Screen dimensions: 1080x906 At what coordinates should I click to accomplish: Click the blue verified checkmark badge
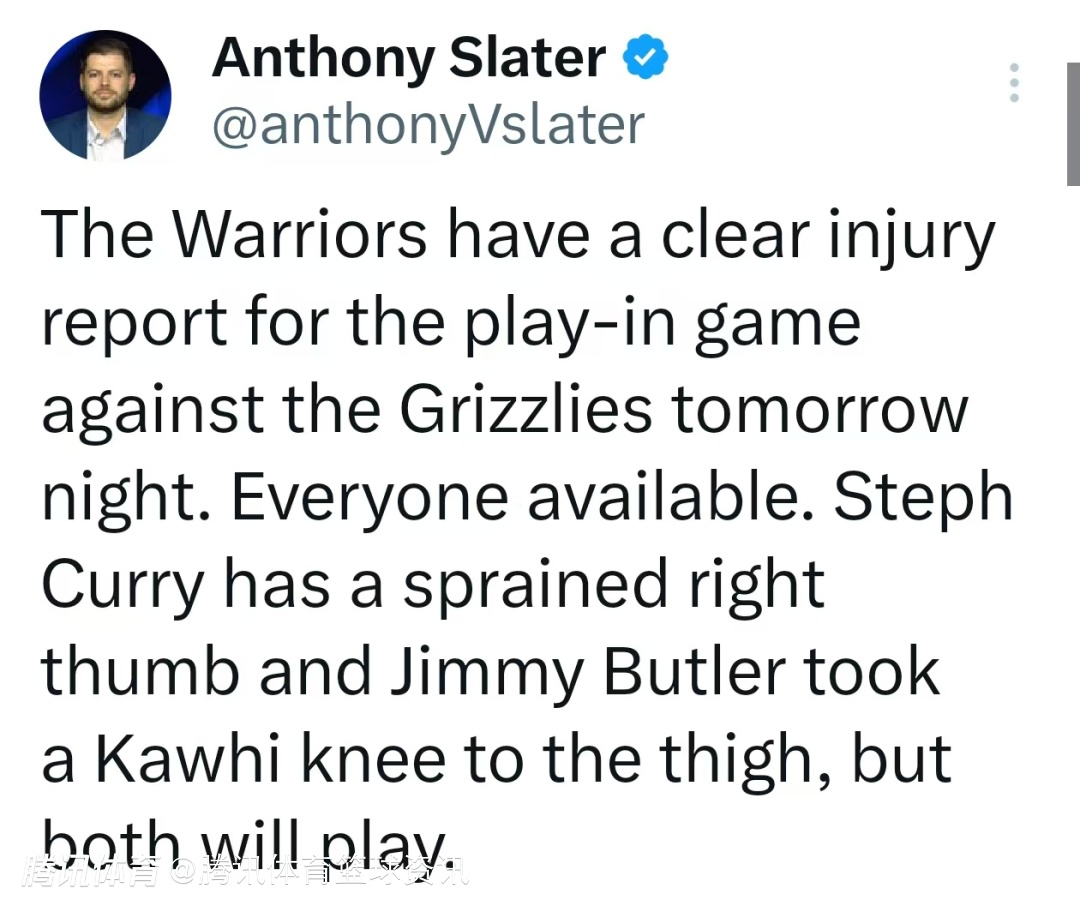pos(646,59)
